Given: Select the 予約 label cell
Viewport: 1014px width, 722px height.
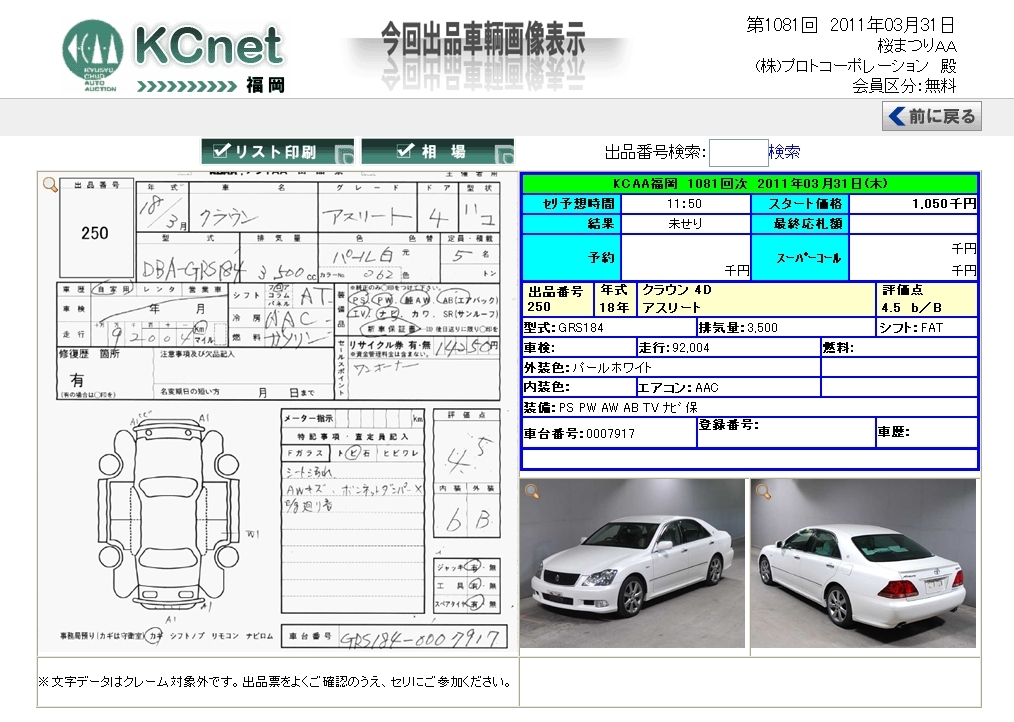Looking at the screenshot, I should click(x=571, y=257).
